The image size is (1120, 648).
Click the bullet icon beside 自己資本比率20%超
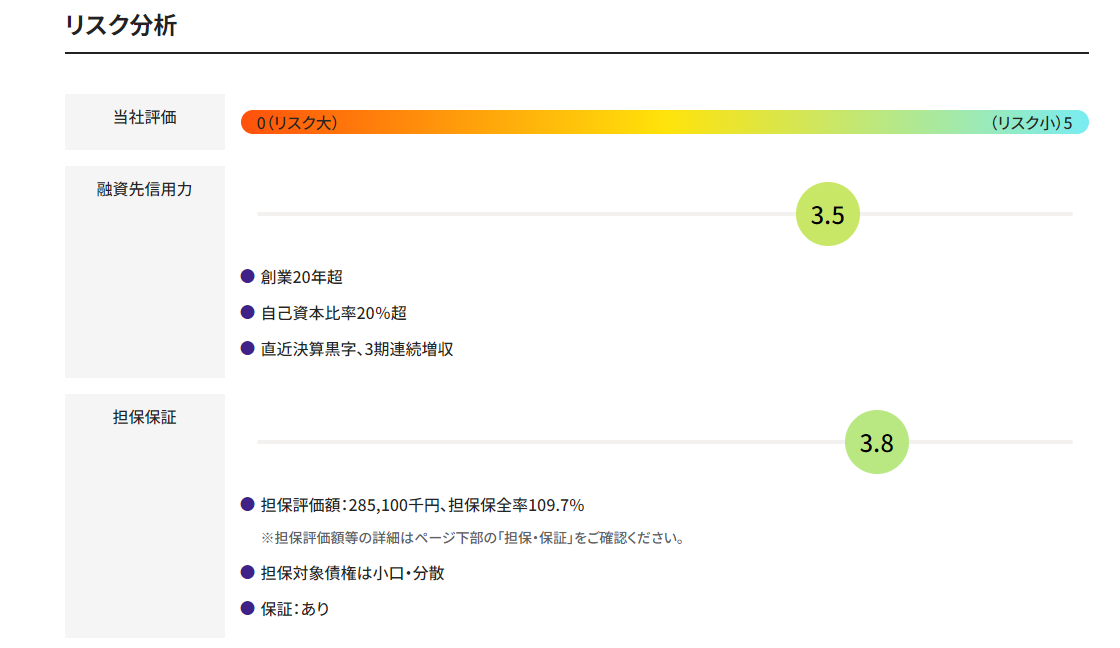click(x=247, y=312)
